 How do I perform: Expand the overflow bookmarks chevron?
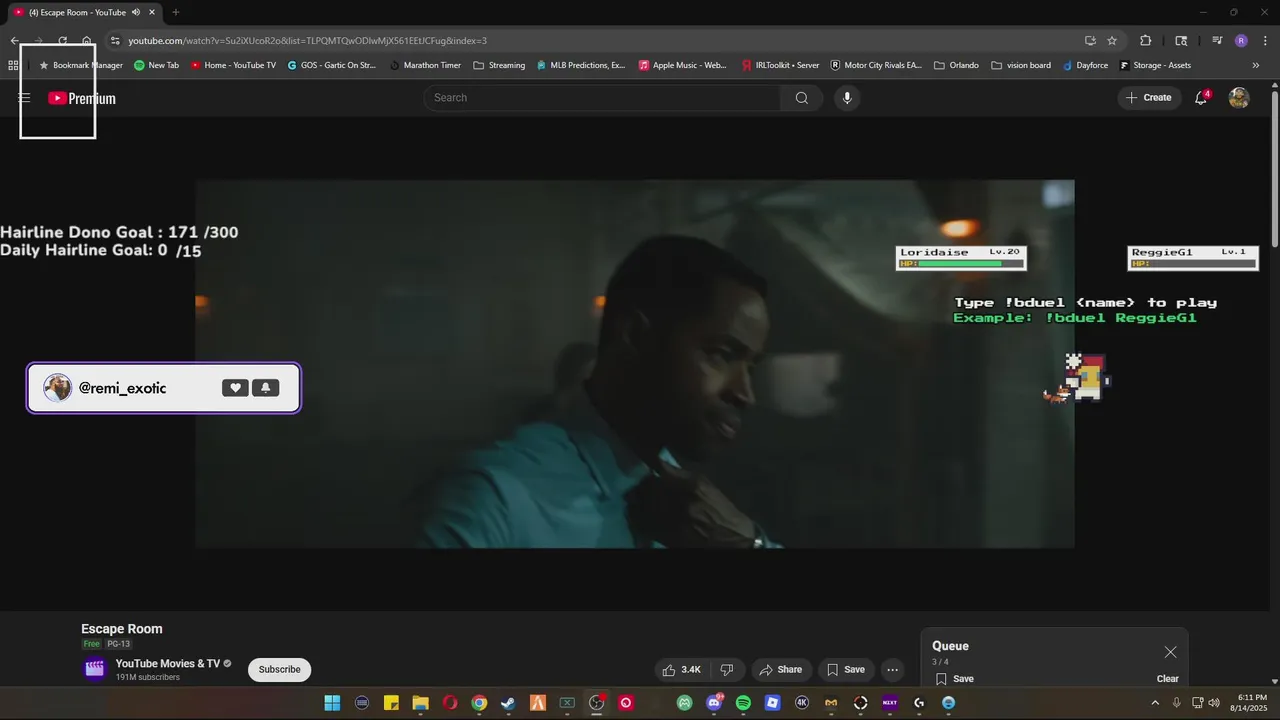1256,65
